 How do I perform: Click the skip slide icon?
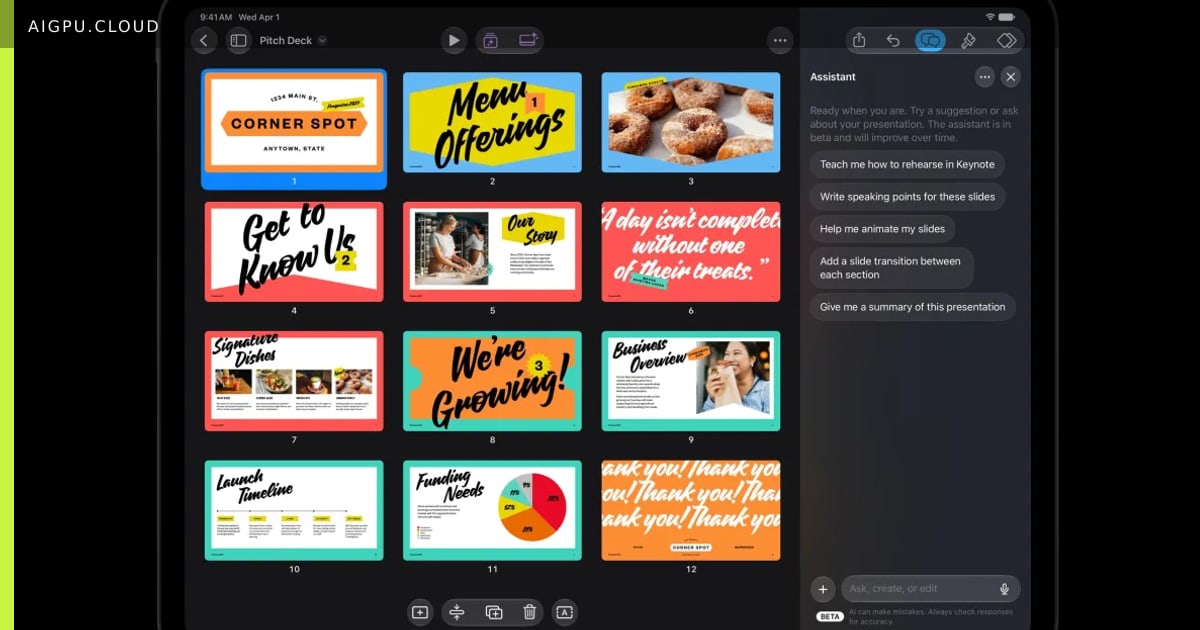[x=457, y=612]
